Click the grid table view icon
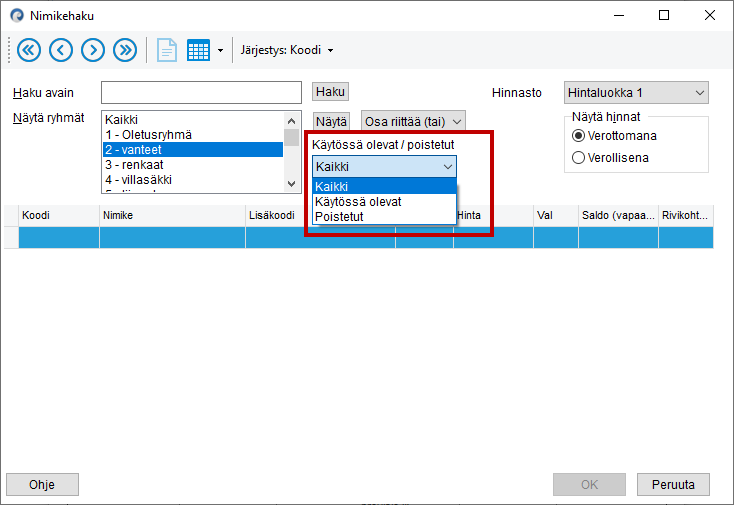 (x=198, y=50)
